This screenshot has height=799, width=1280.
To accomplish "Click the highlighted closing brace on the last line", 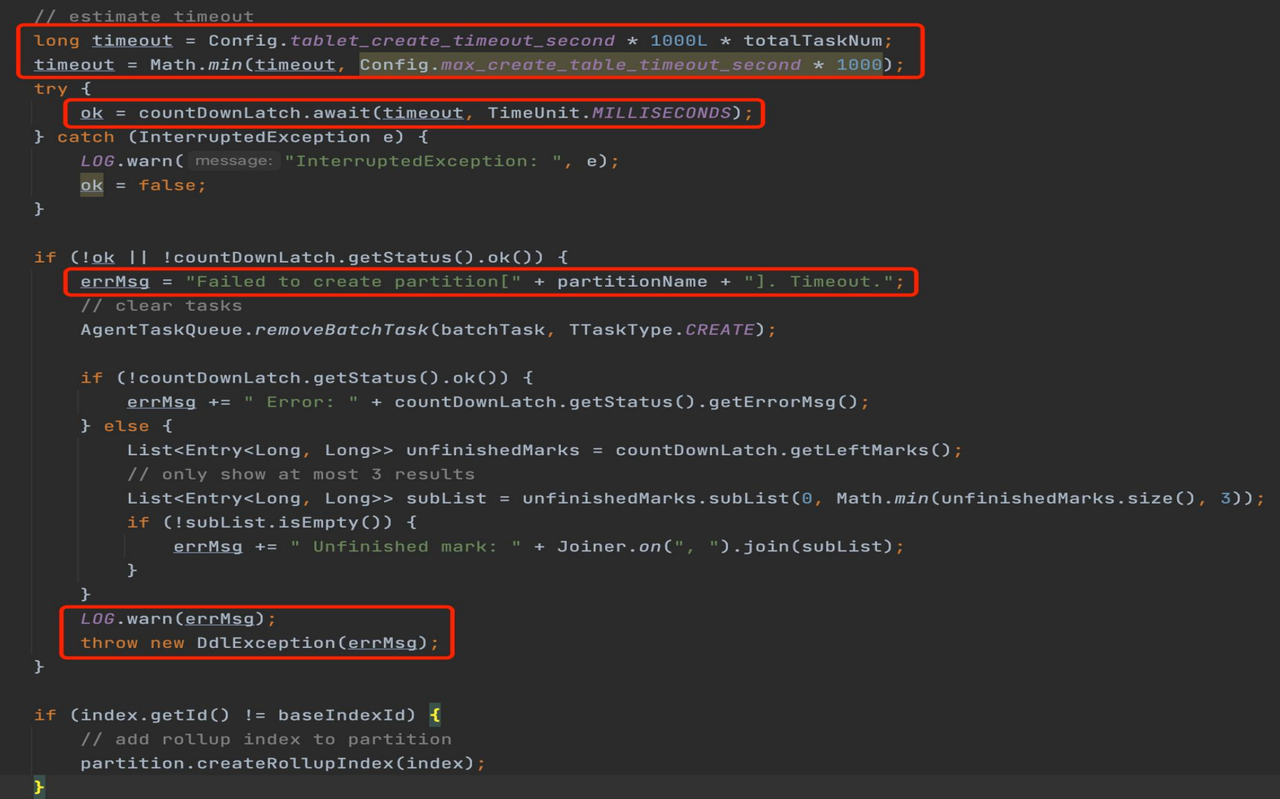I will click(39, 787).
